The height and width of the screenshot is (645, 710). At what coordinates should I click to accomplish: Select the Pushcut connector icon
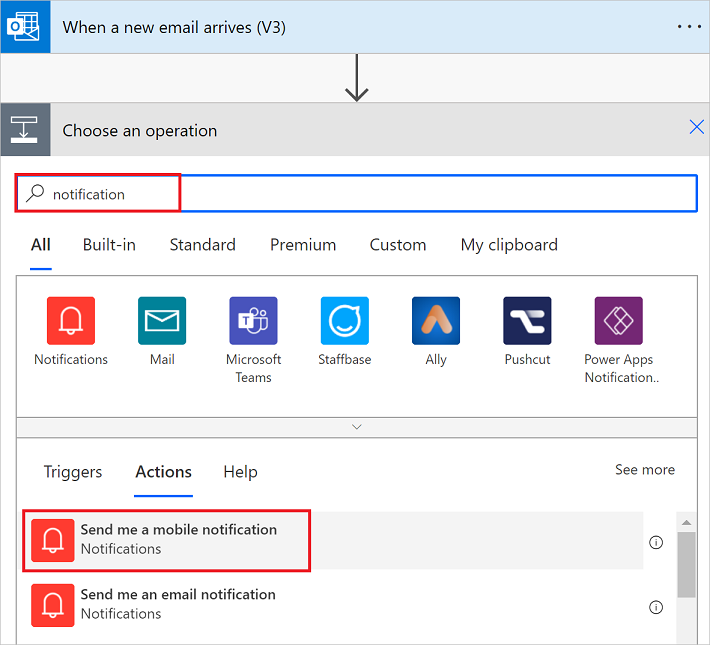click(527, 321)
